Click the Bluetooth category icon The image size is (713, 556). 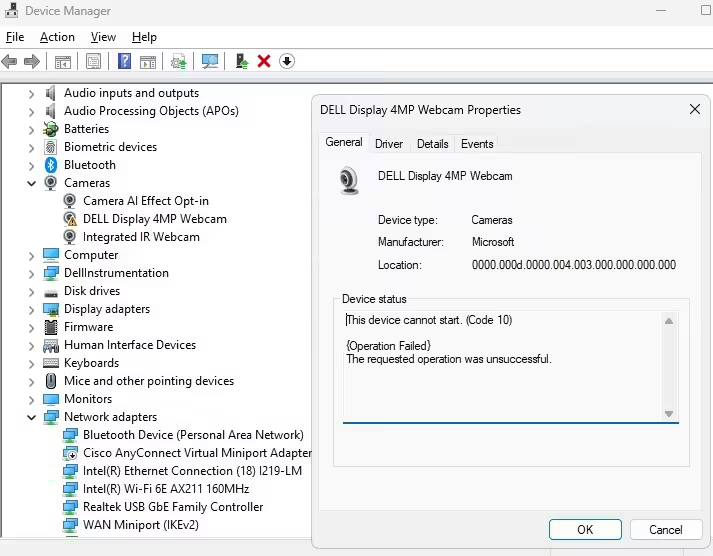click(x=51, y=165)
